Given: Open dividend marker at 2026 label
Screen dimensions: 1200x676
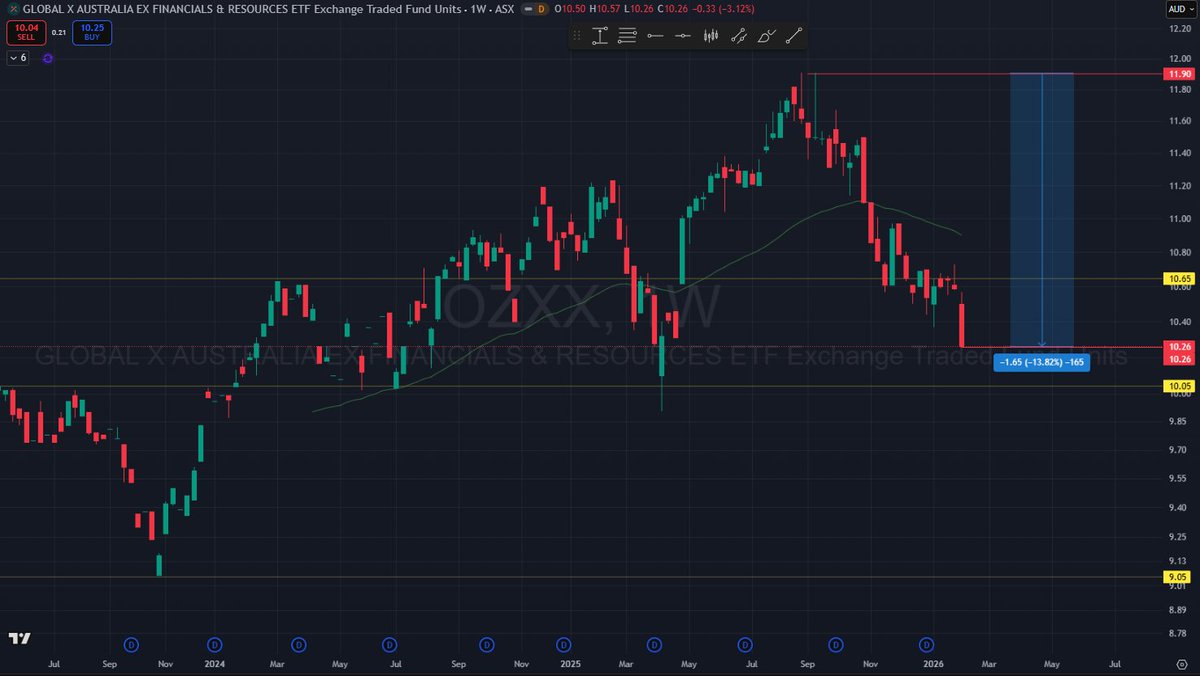Looking at the screenshot, I should 927,643.
